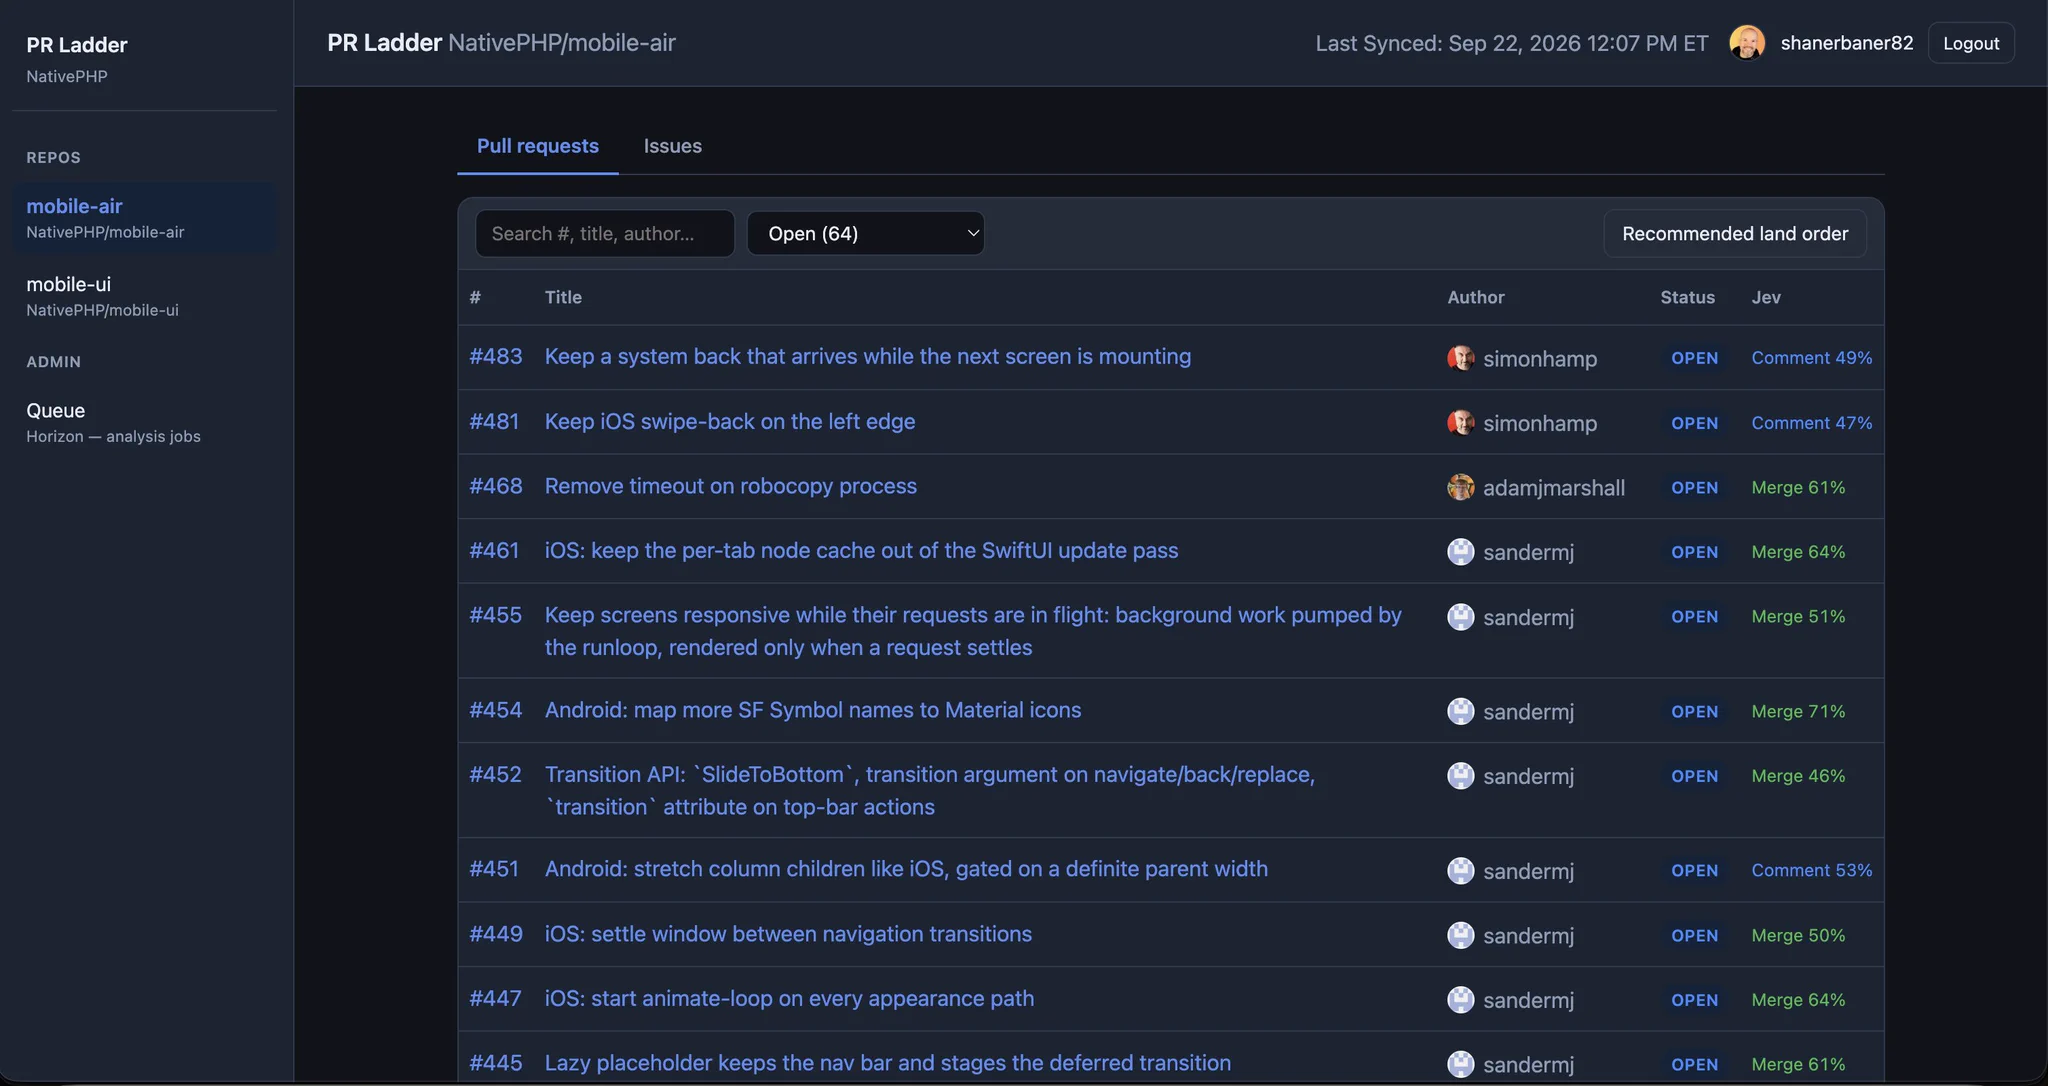Select the mobile-ui repo in the sidebar

point(145,295)
